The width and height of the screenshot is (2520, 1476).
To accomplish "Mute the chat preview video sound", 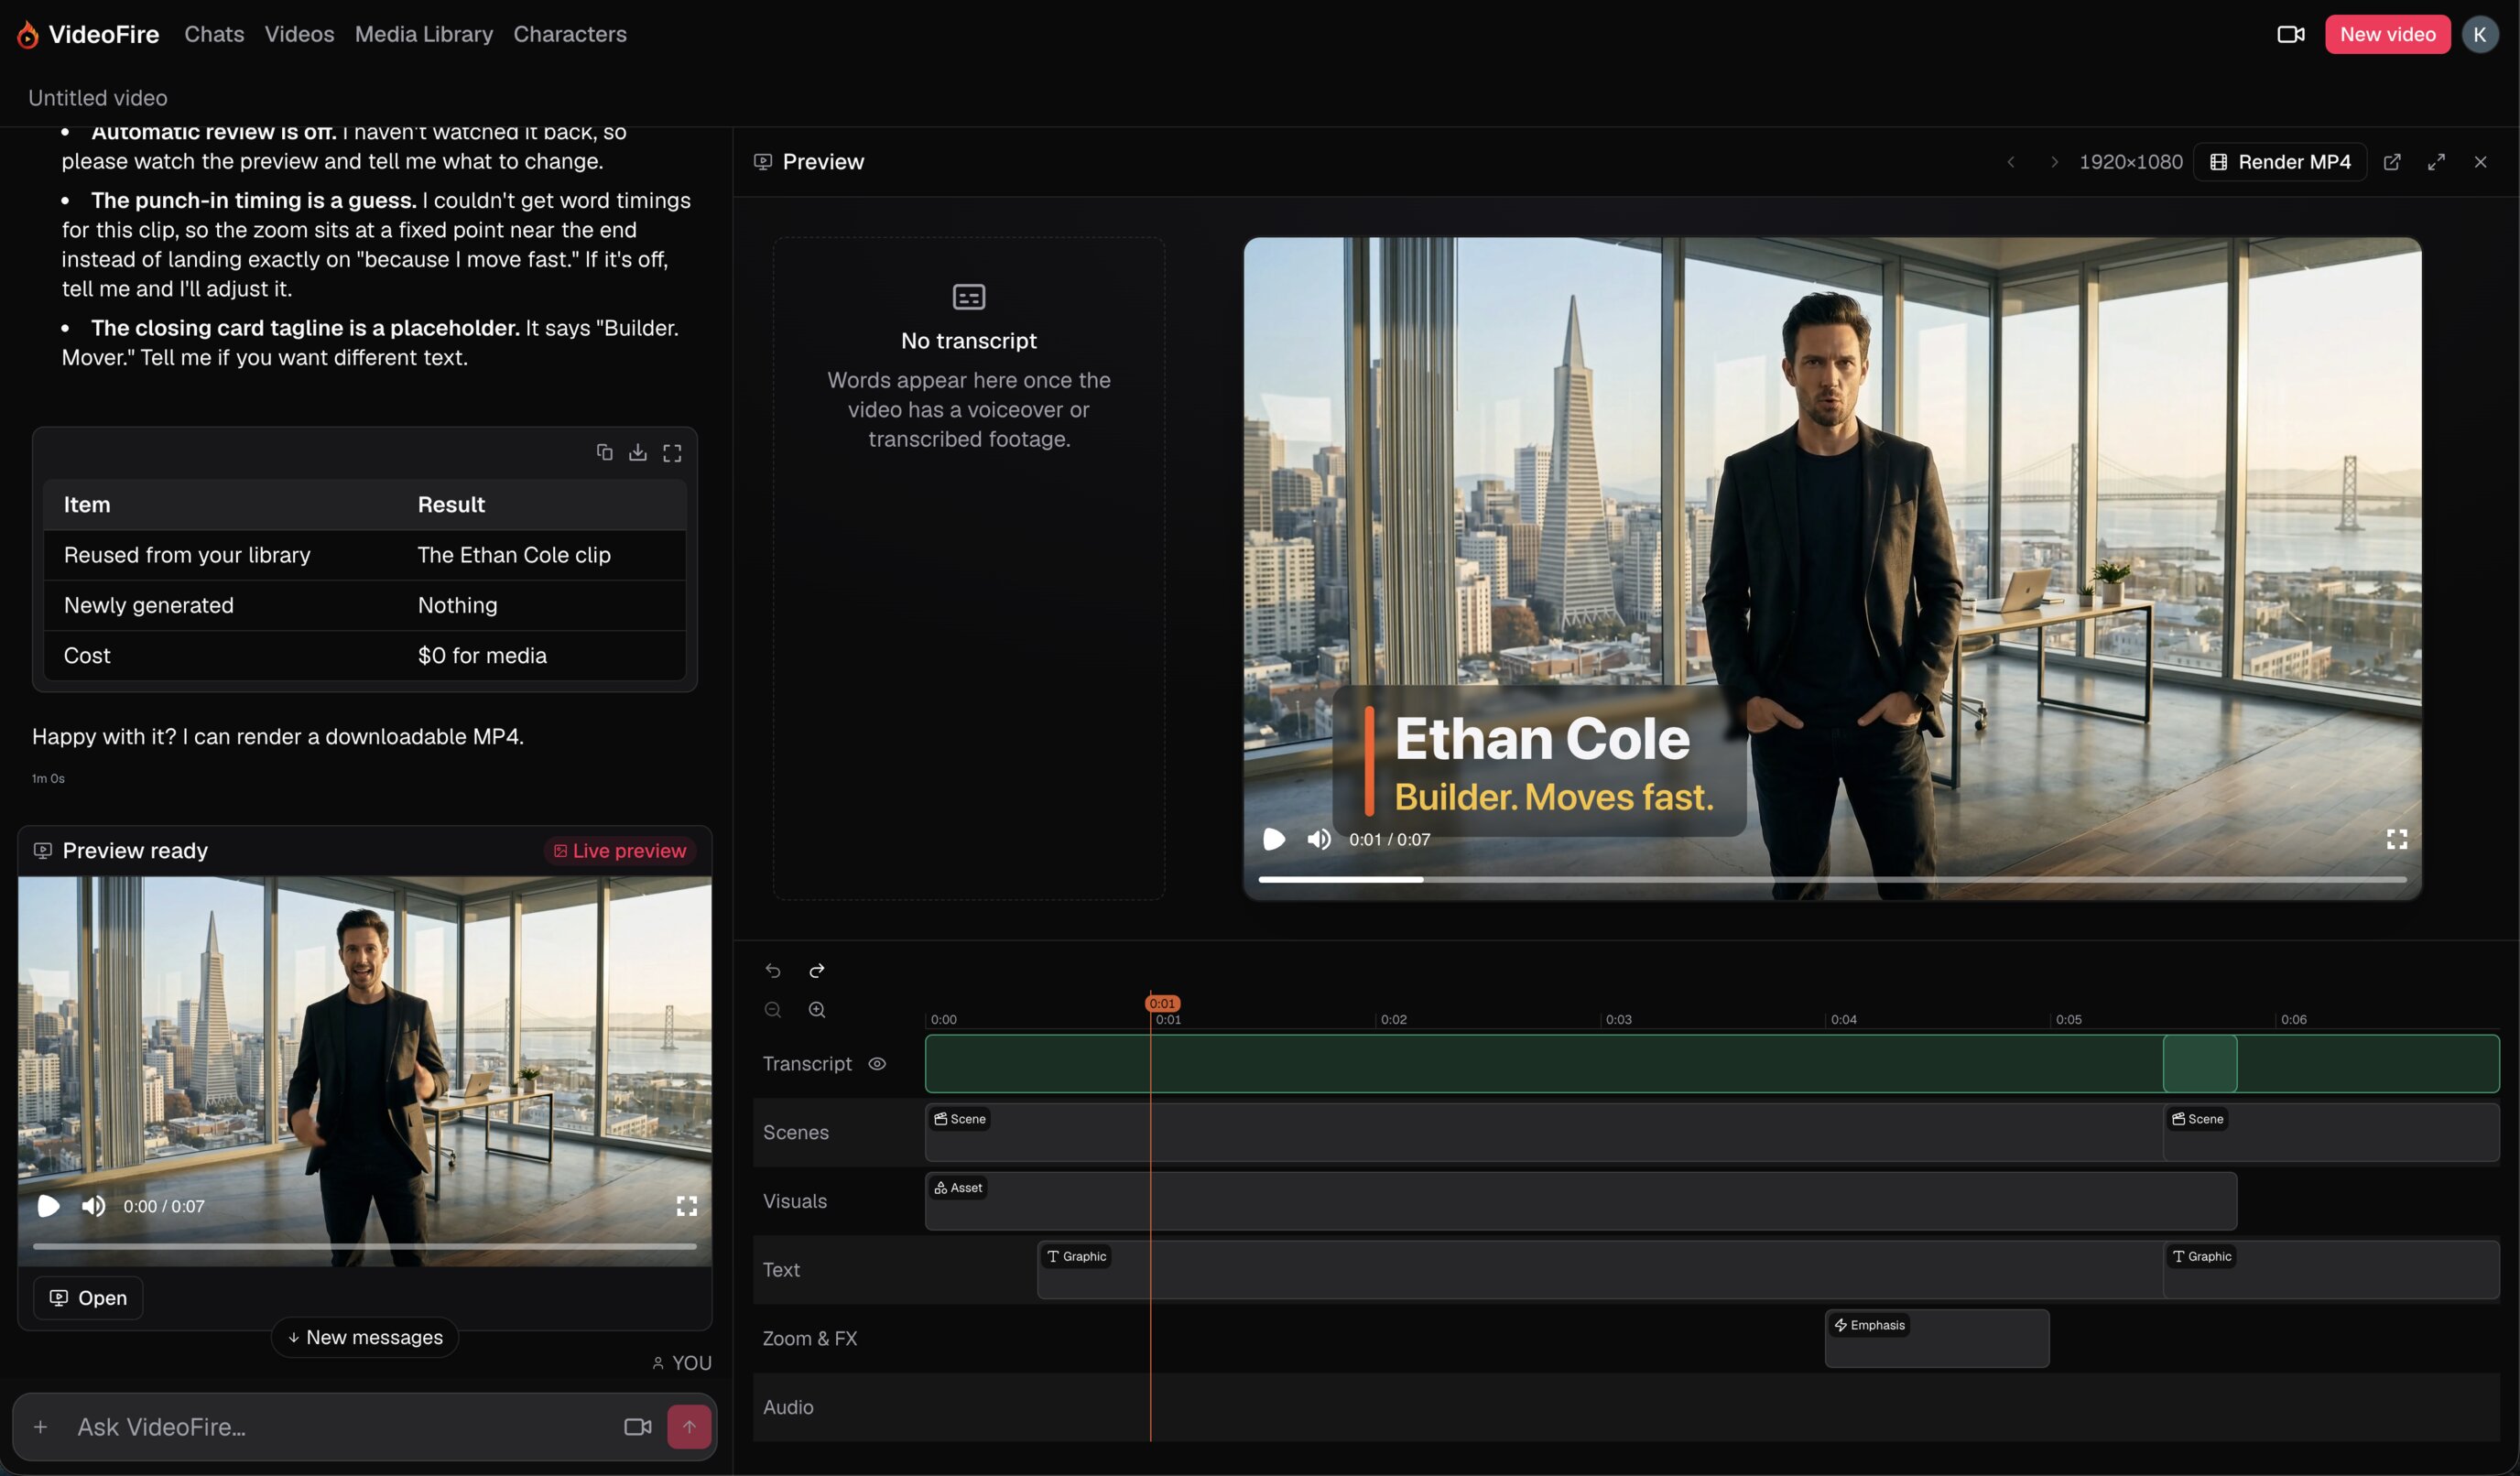I will pyautogui.click(x=93, y=1206).
